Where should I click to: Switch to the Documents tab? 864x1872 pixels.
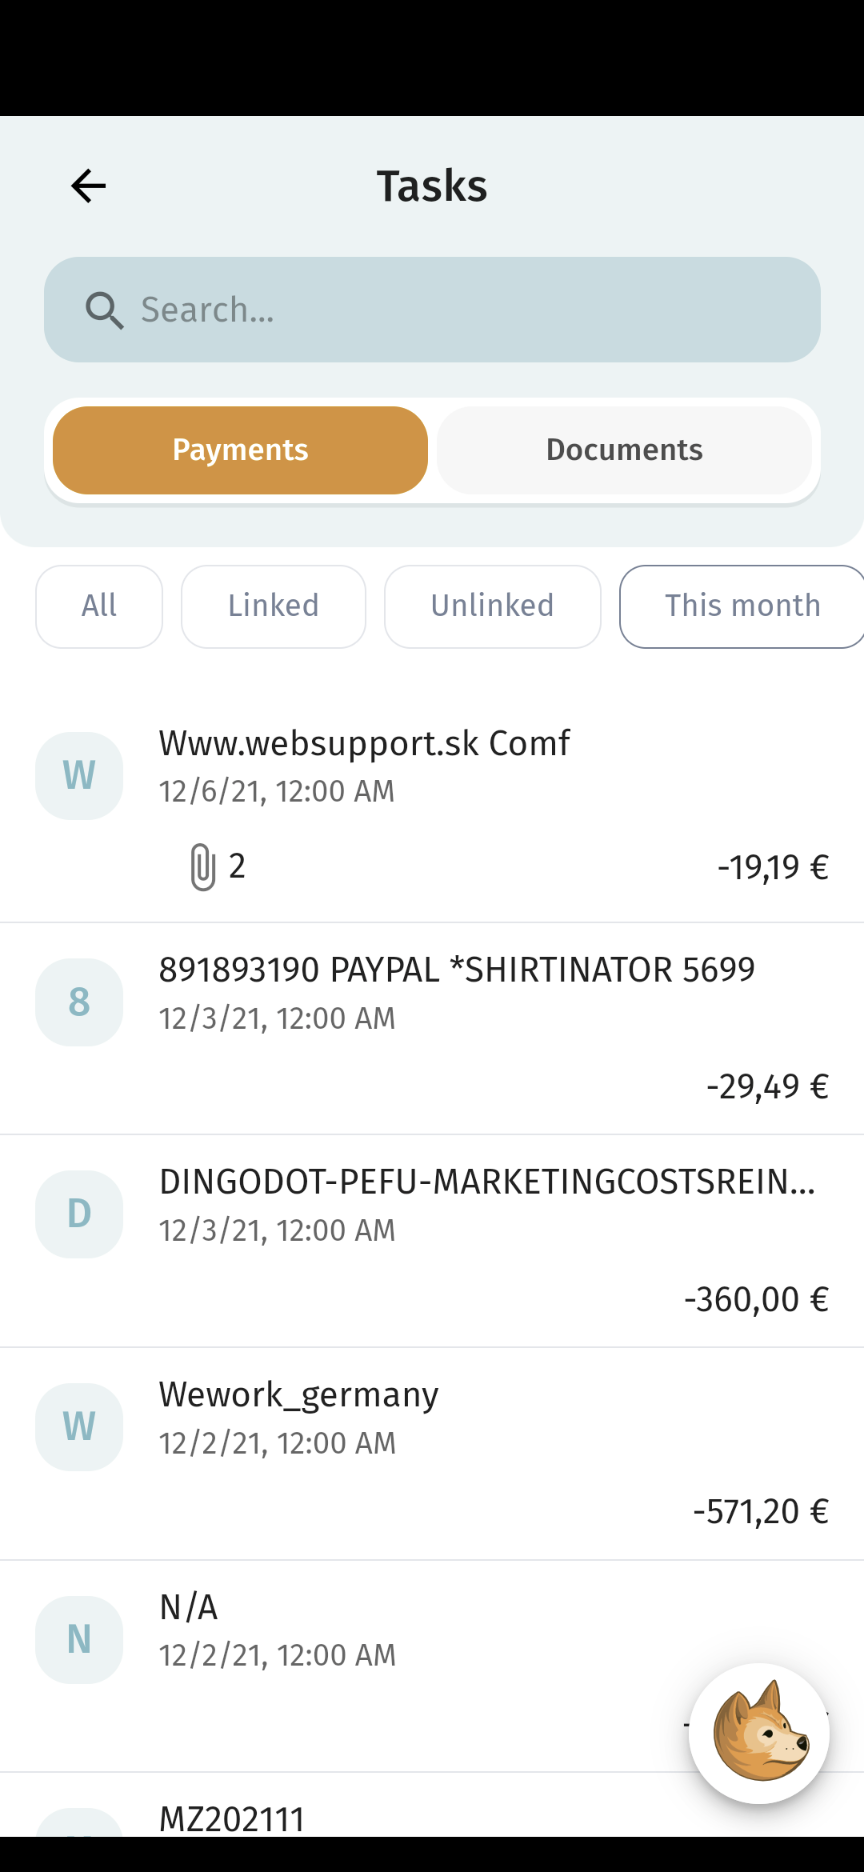pyautogui.click(x=624, y=450)
